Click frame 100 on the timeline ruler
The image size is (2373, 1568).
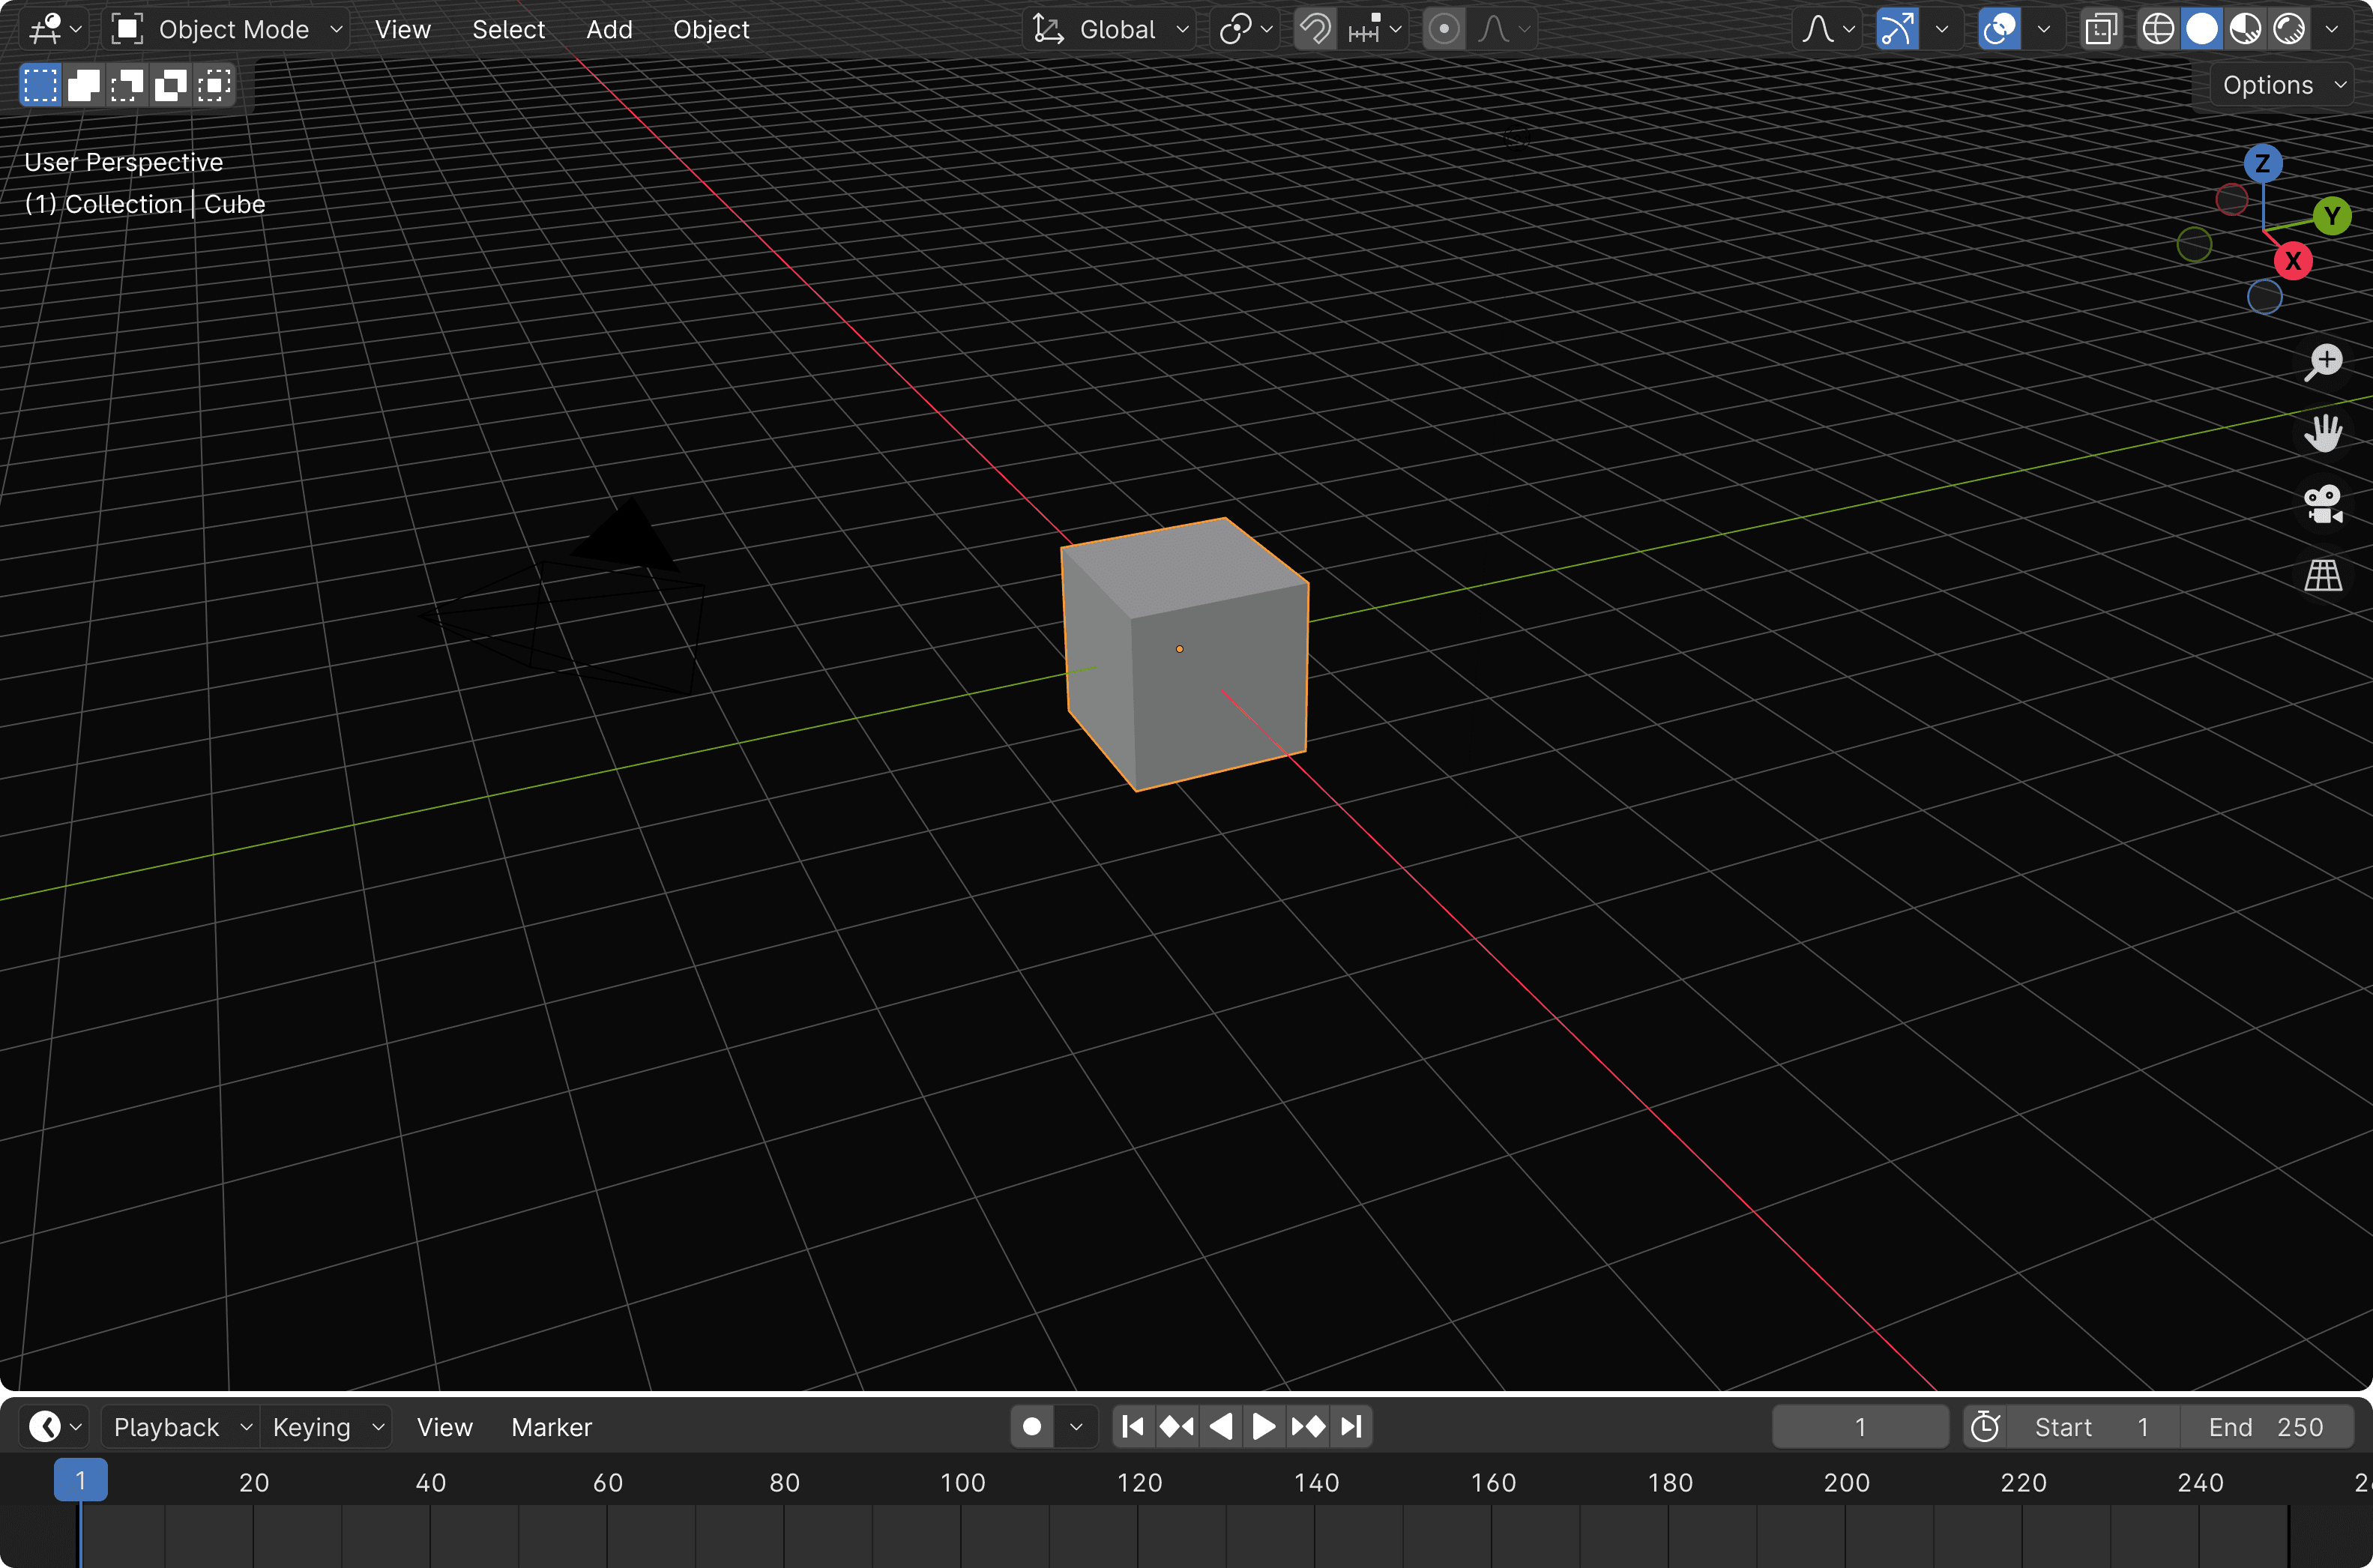point(962,1482)
